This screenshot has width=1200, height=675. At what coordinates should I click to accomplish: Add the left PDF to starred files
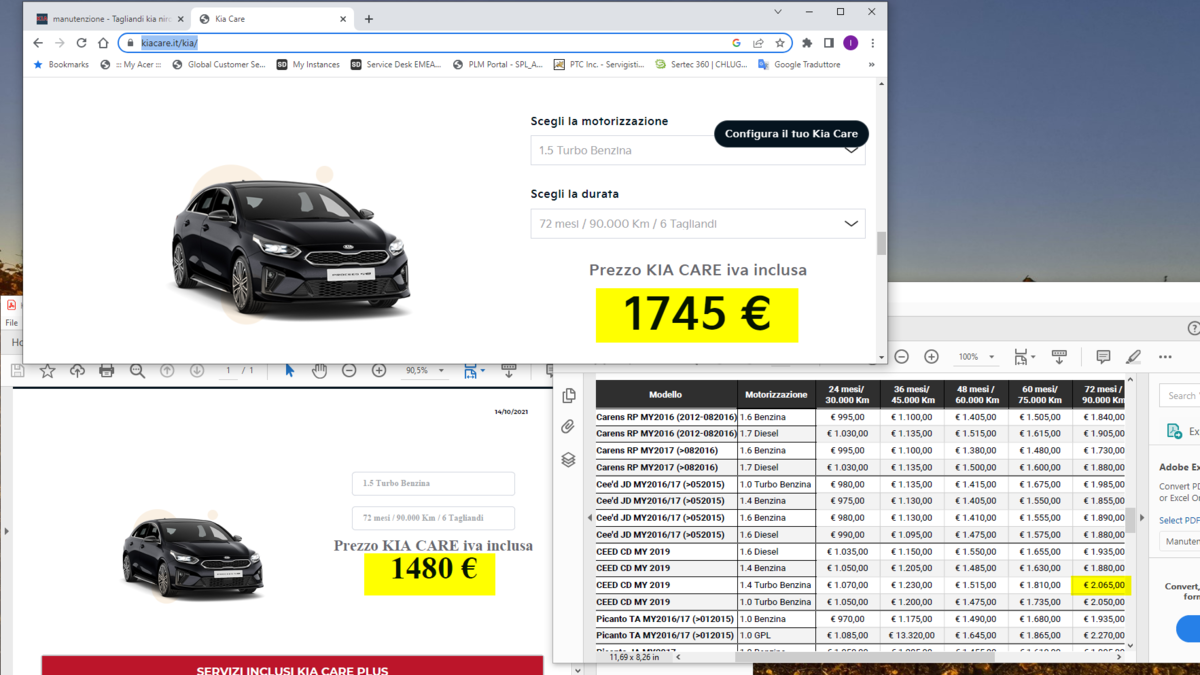(47, 371)
